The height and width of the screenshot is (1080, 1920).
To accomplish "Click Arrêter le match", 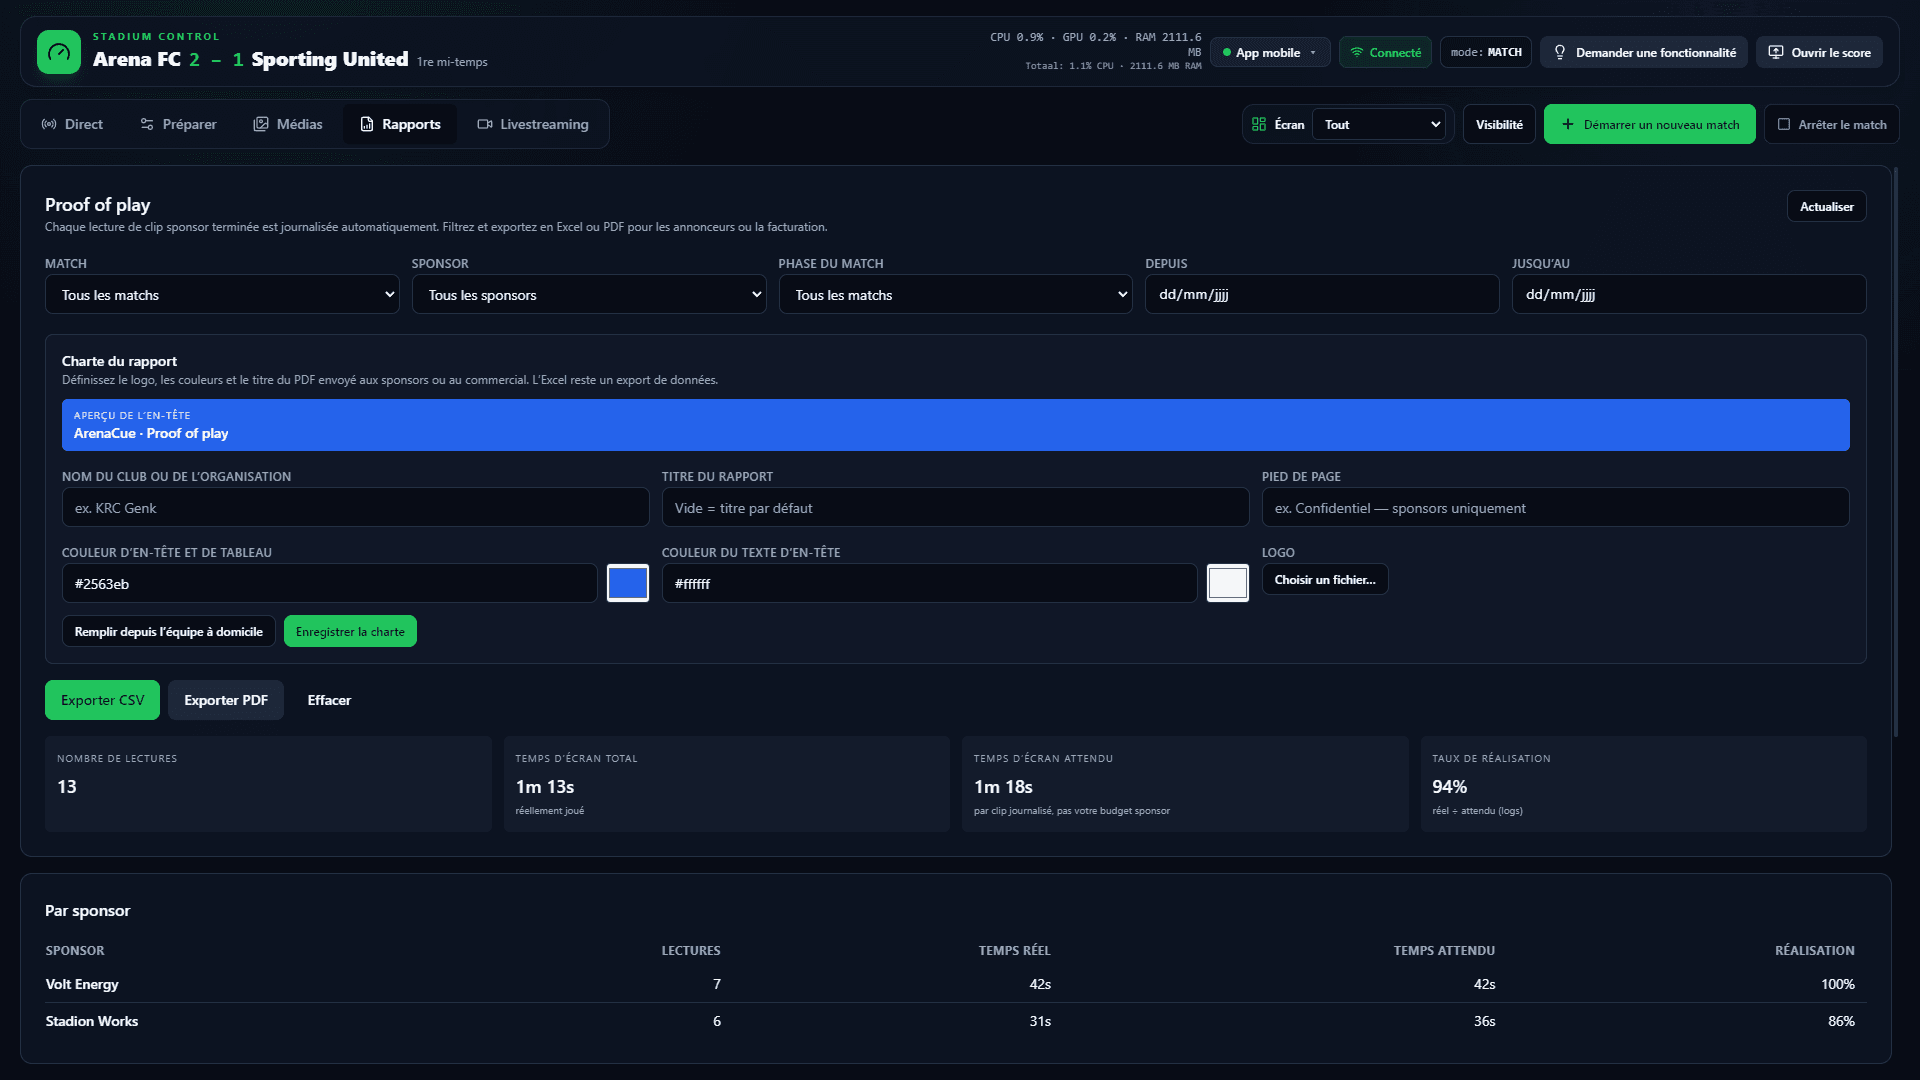I will [1832, 124].
